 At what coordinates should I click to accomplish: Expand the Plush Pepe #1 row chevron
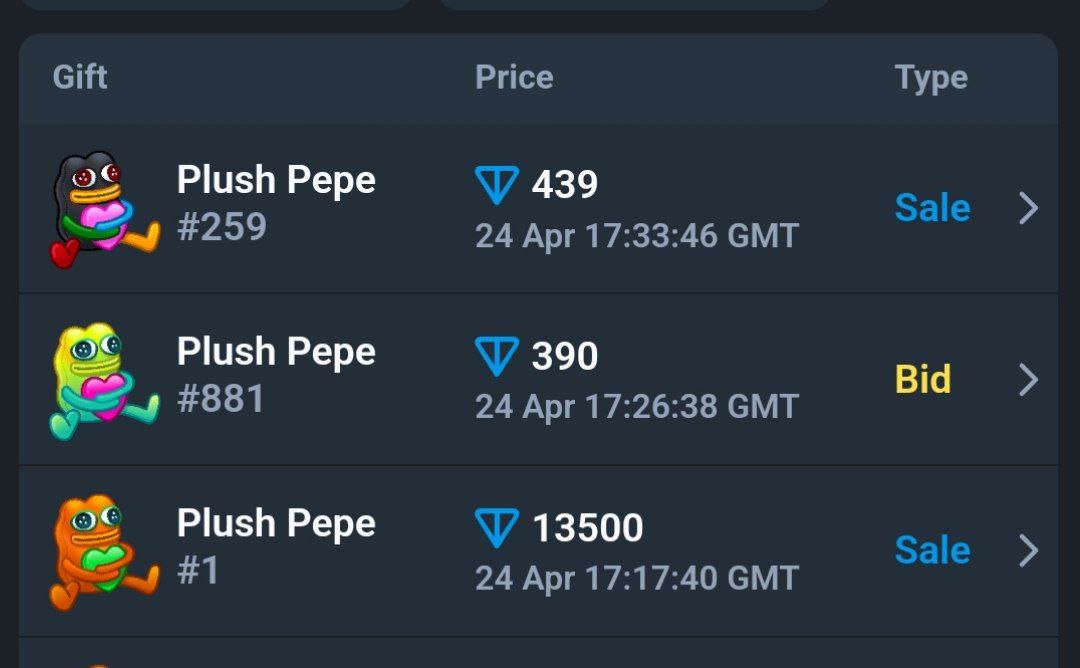1028,551
